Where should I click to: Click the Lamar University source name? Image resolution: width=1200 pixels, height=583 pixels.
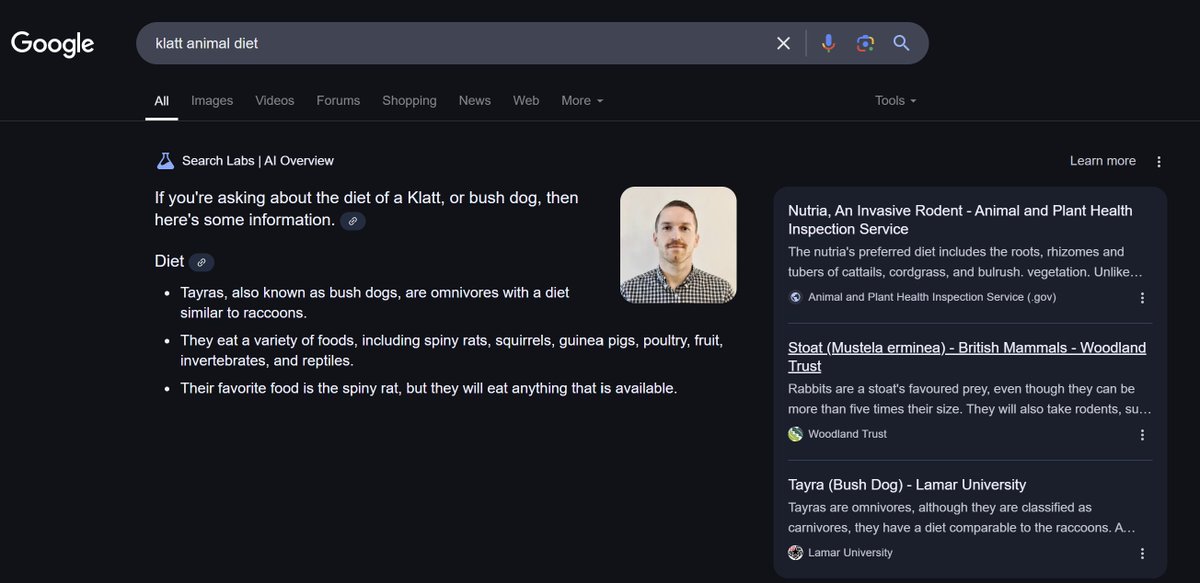850,553
